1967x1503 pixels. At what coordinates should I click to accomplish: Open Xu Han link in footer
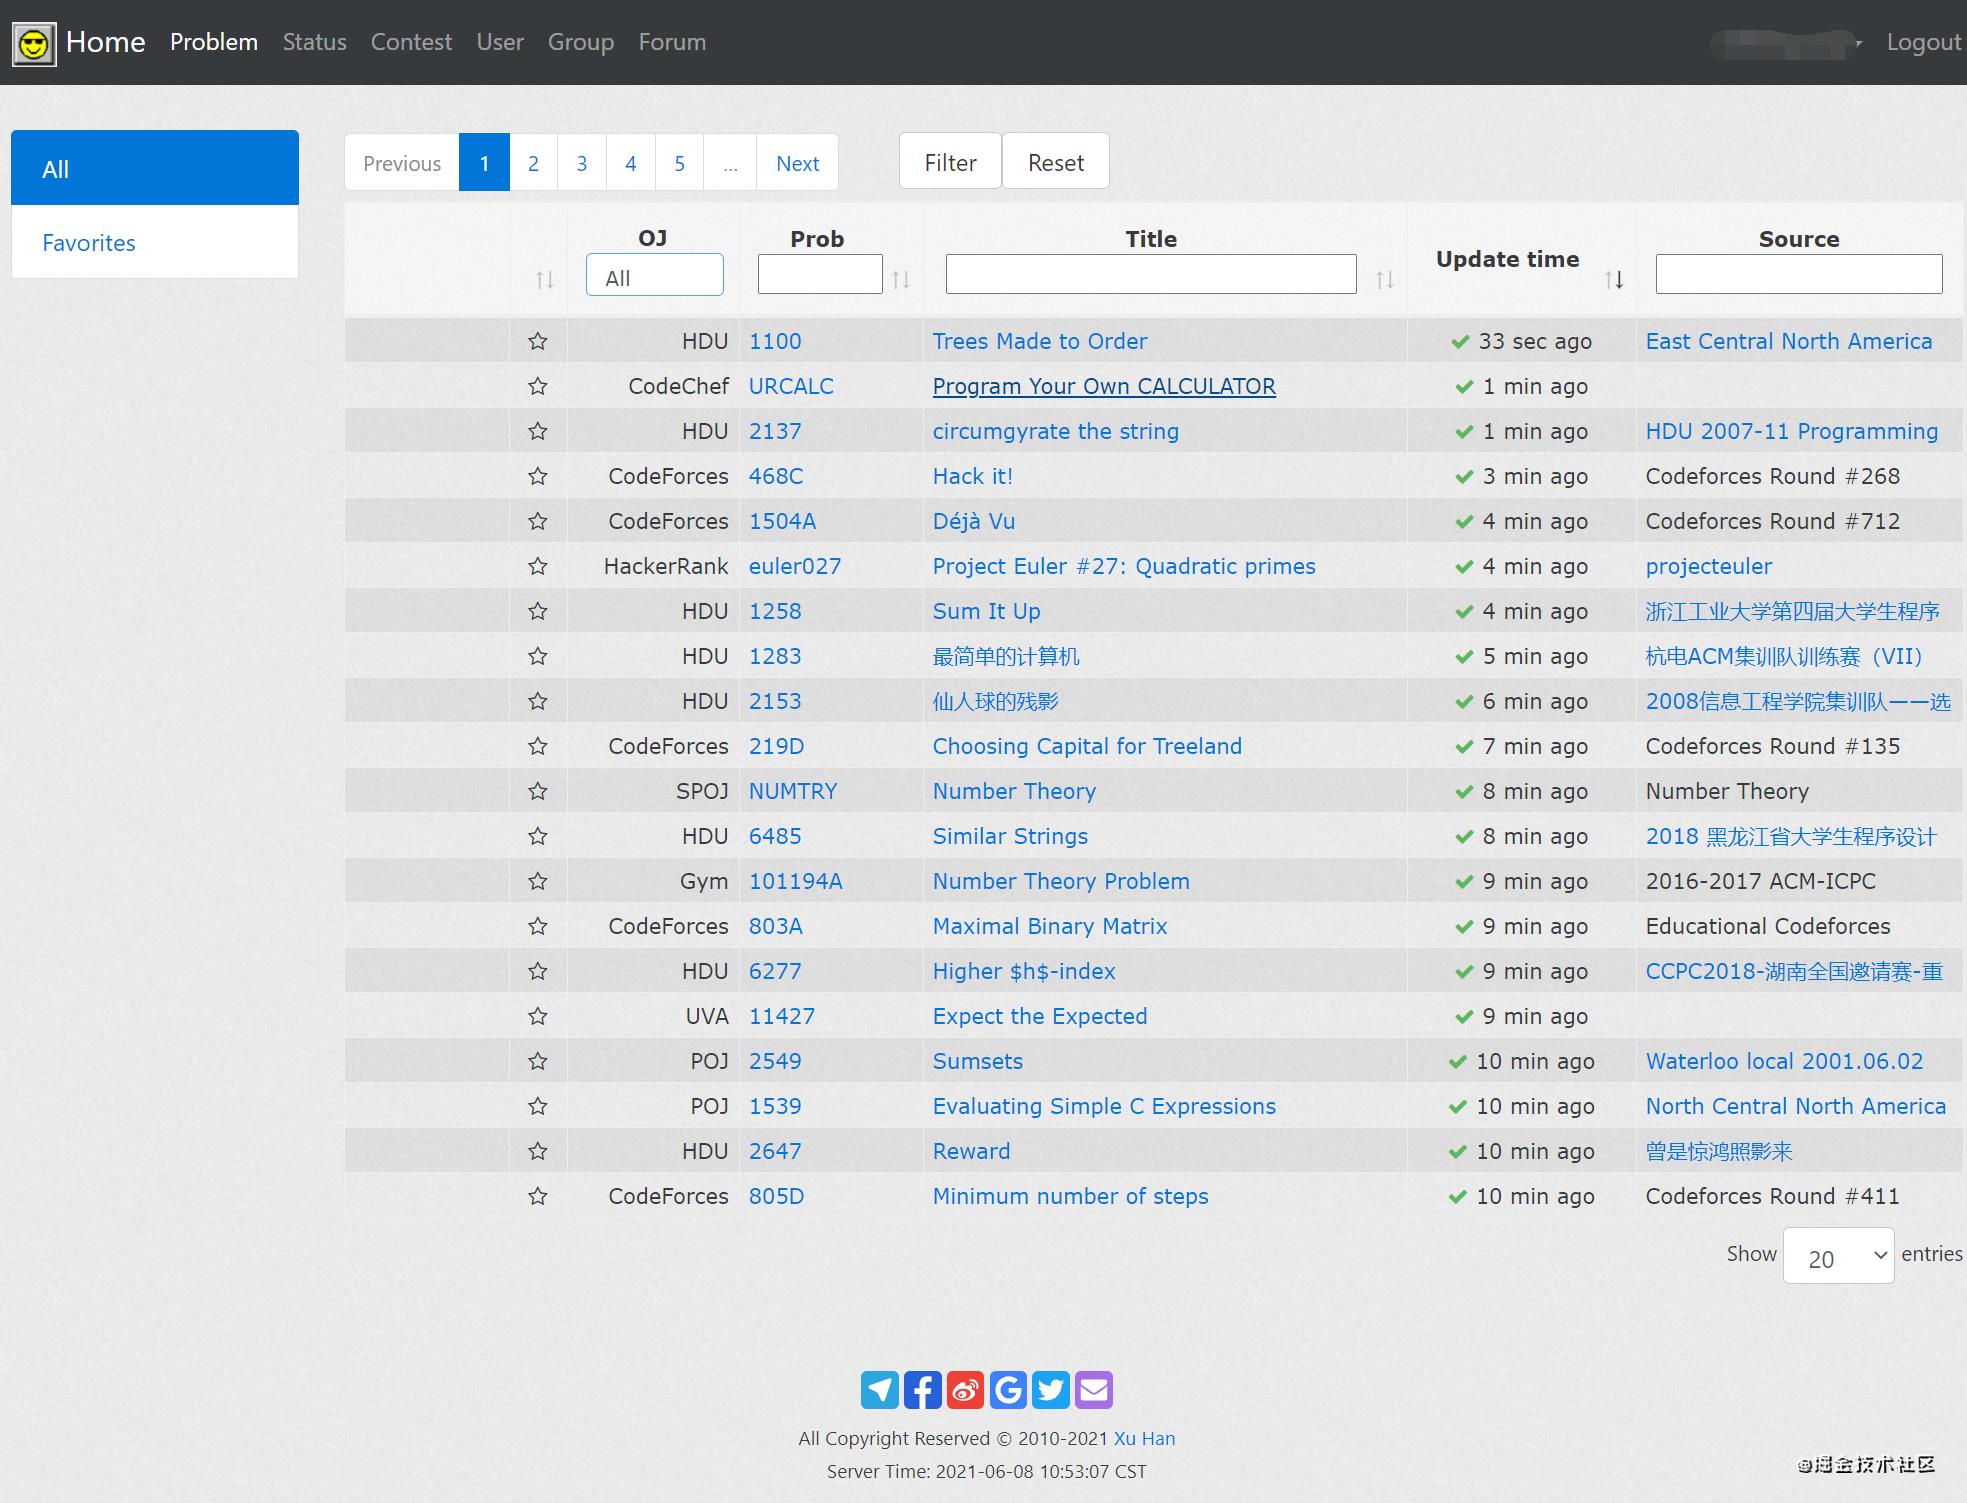click(x=1145, y=1438)
